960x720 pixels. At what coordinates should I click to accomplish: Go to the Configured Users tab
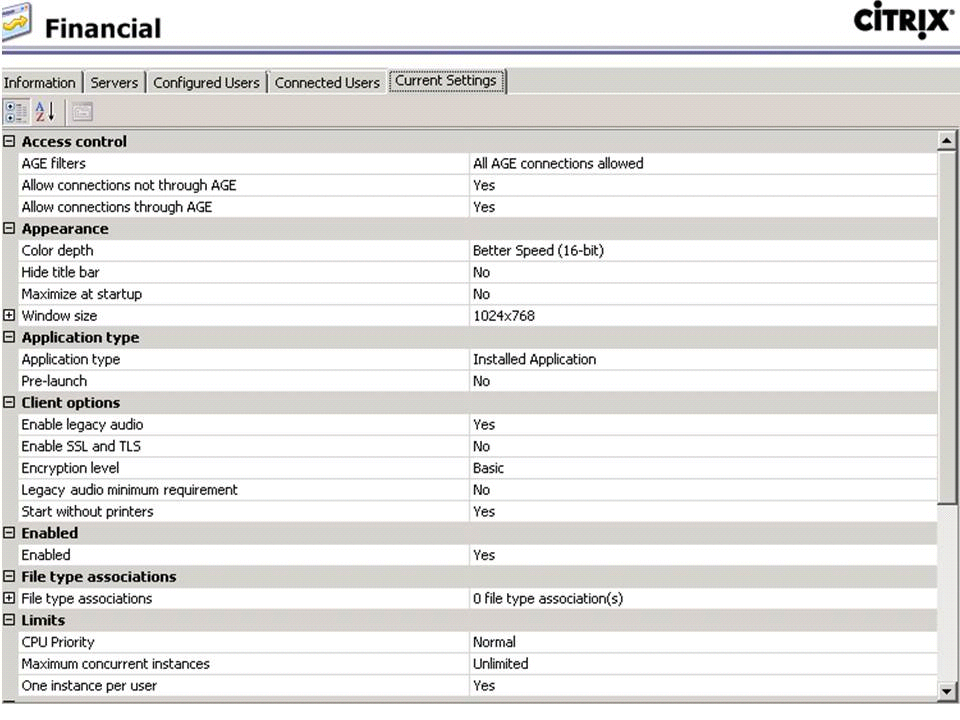click(206, 83)
